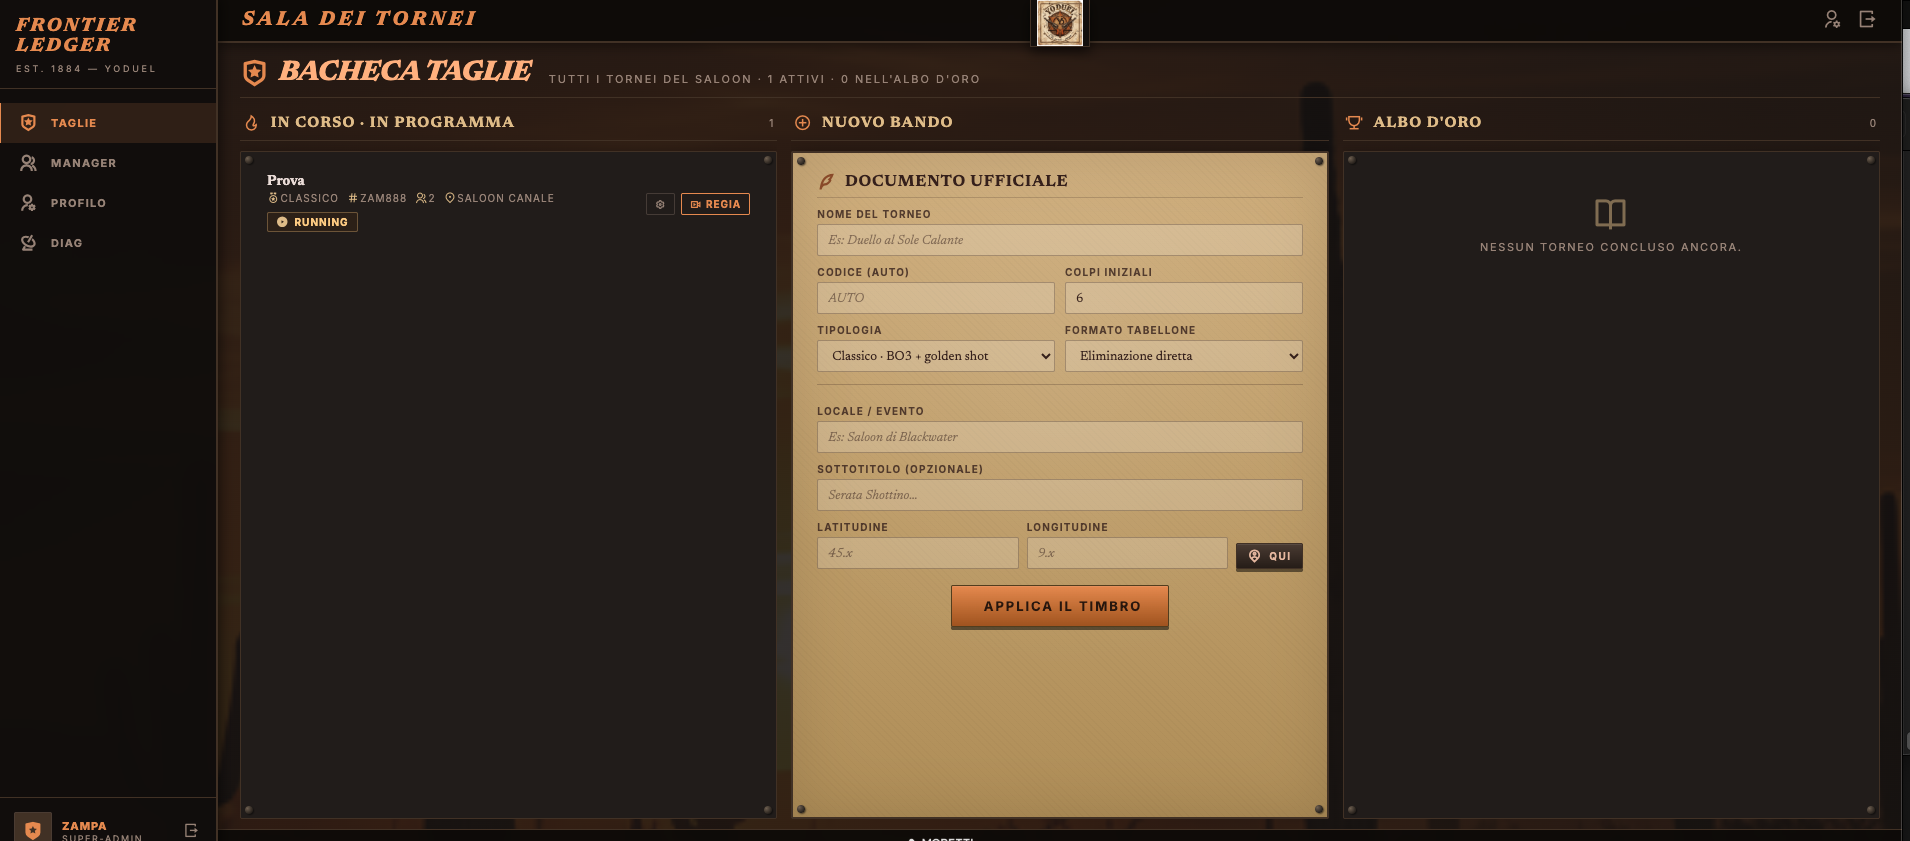The height and width of the screenshot is (841, 1910).
Task: Focus the Longitudine field
Action: click(1126, 553)
